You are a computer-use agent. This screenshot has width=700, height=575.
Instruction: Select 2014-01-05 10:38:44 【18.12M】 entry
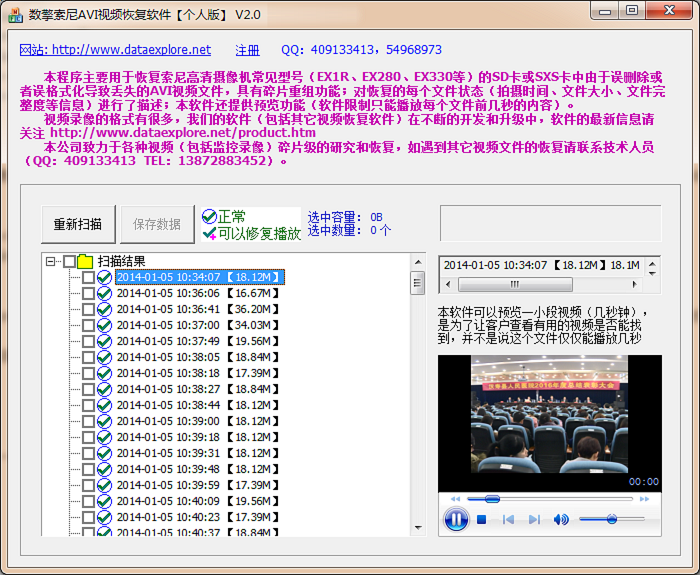pos(198,405)
